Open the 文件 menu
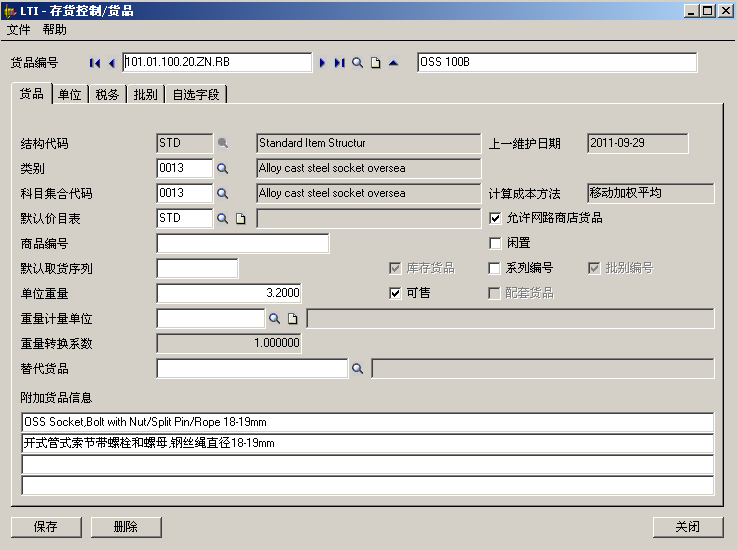 19,30
